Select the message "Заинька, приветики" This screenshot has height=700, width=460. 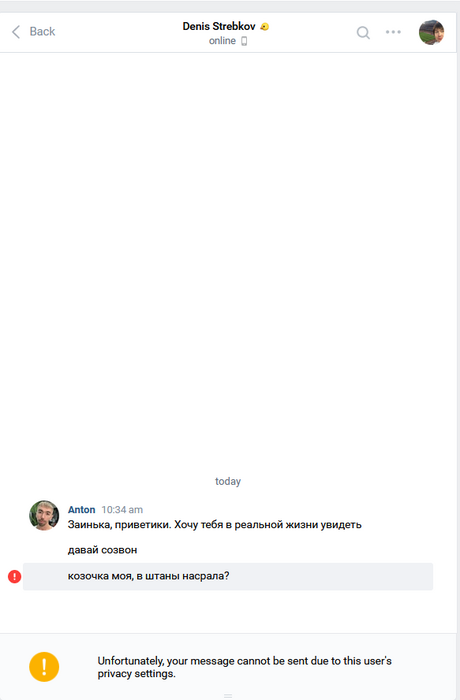pos(214,525)
